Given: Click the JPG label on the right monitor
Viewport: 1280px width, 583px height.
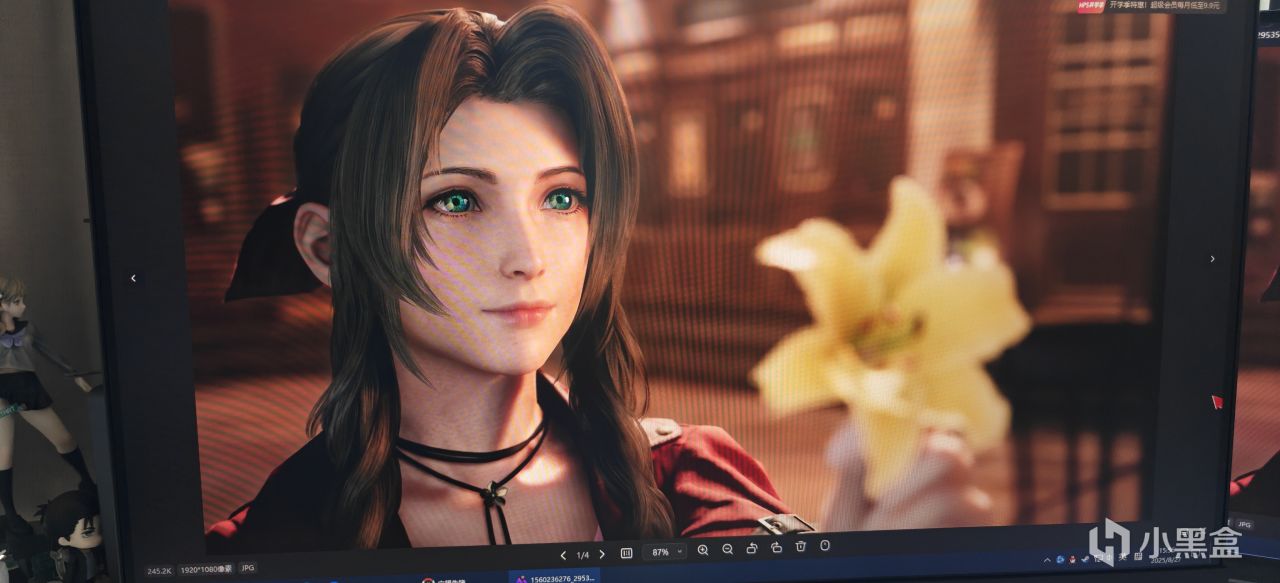Looking at the screenshot, I should coord(1244,523).
